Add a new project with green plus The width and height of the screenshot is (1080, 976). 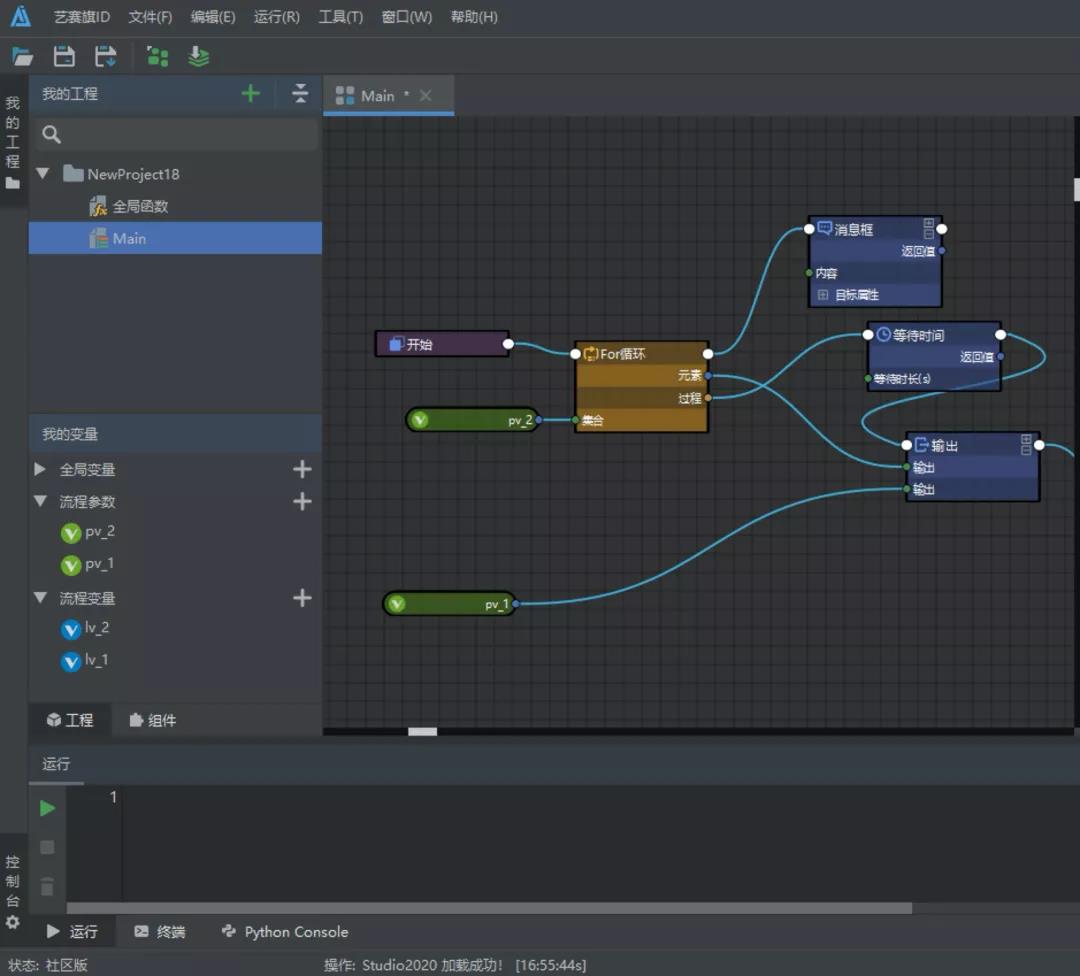coord(251,94)
